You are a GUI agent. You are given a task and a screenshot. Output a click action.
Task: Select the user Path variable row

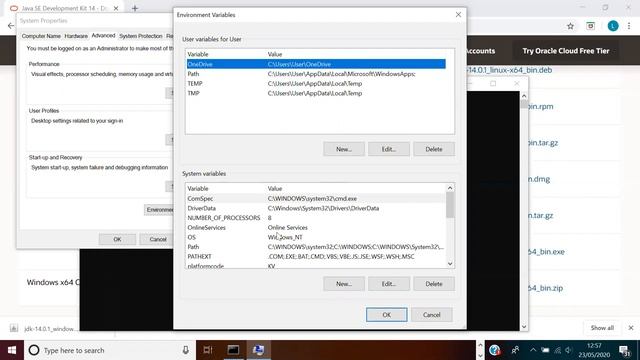tap(316, 74)
